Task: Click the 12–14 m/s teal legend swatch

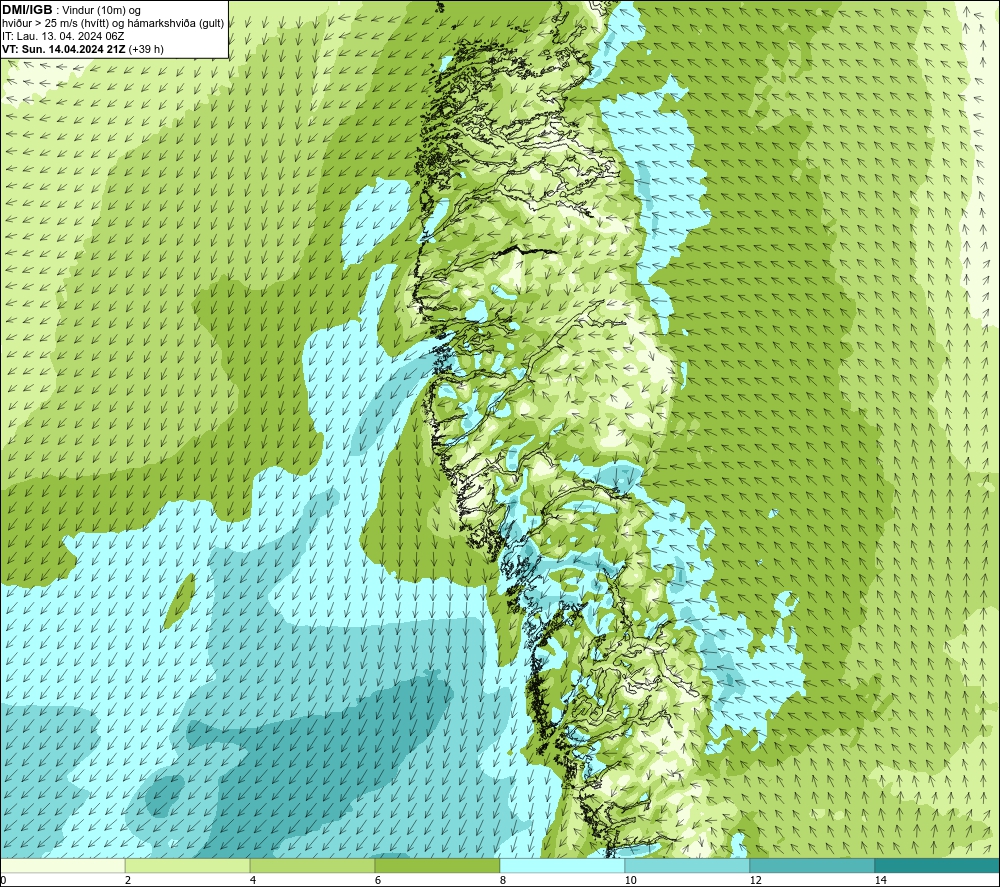Action: tap(812, 865)
